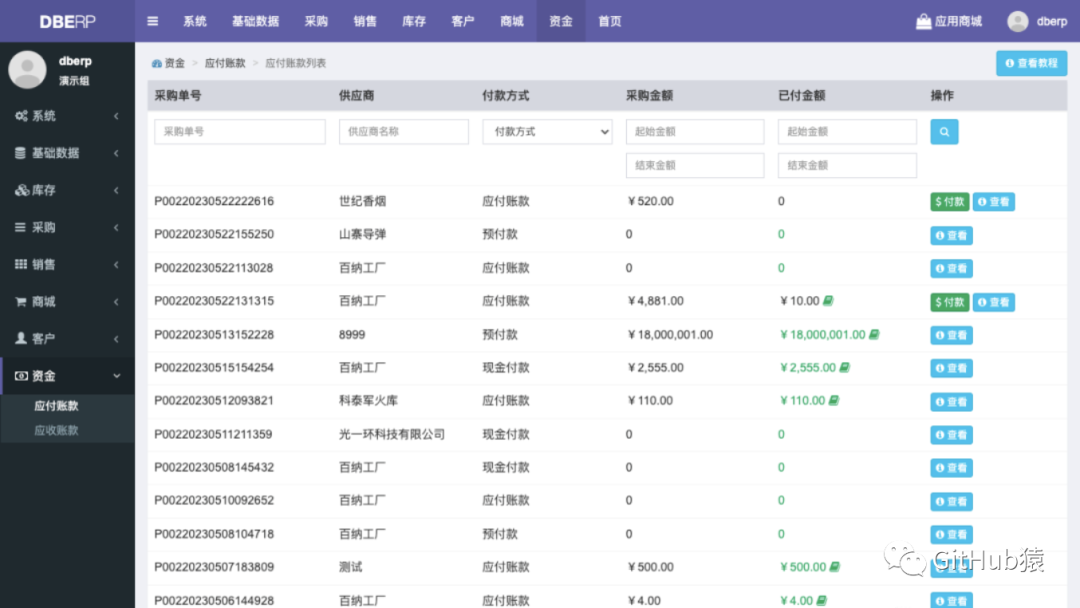Select 应付账款 in sidebar submenu
1080x608 pixels.
56,406
